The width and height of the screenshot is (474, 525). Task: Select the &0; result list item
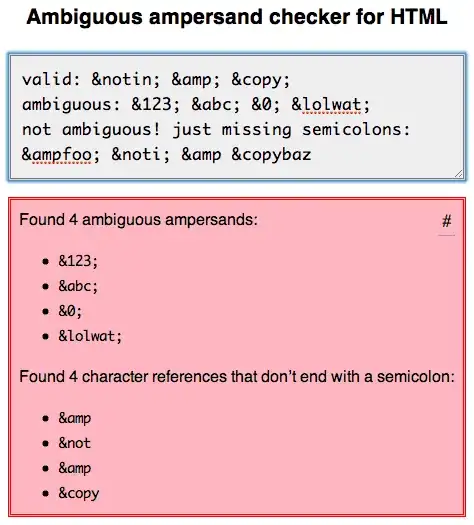click(x=70, y=311)
